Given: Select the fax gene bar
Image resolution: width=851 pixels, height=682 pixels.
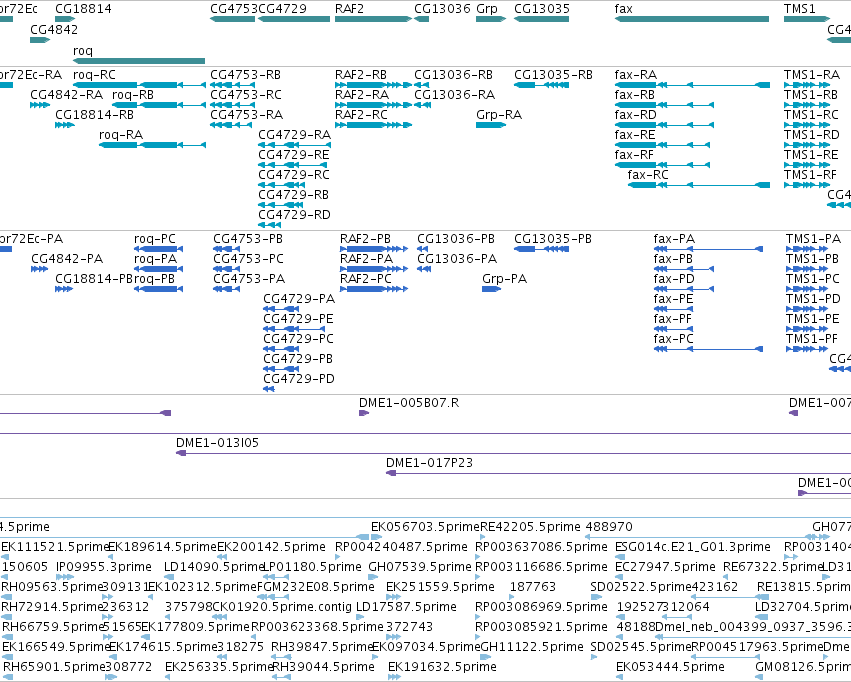Looking at the screenshot, I should click(x=692, y=19).
